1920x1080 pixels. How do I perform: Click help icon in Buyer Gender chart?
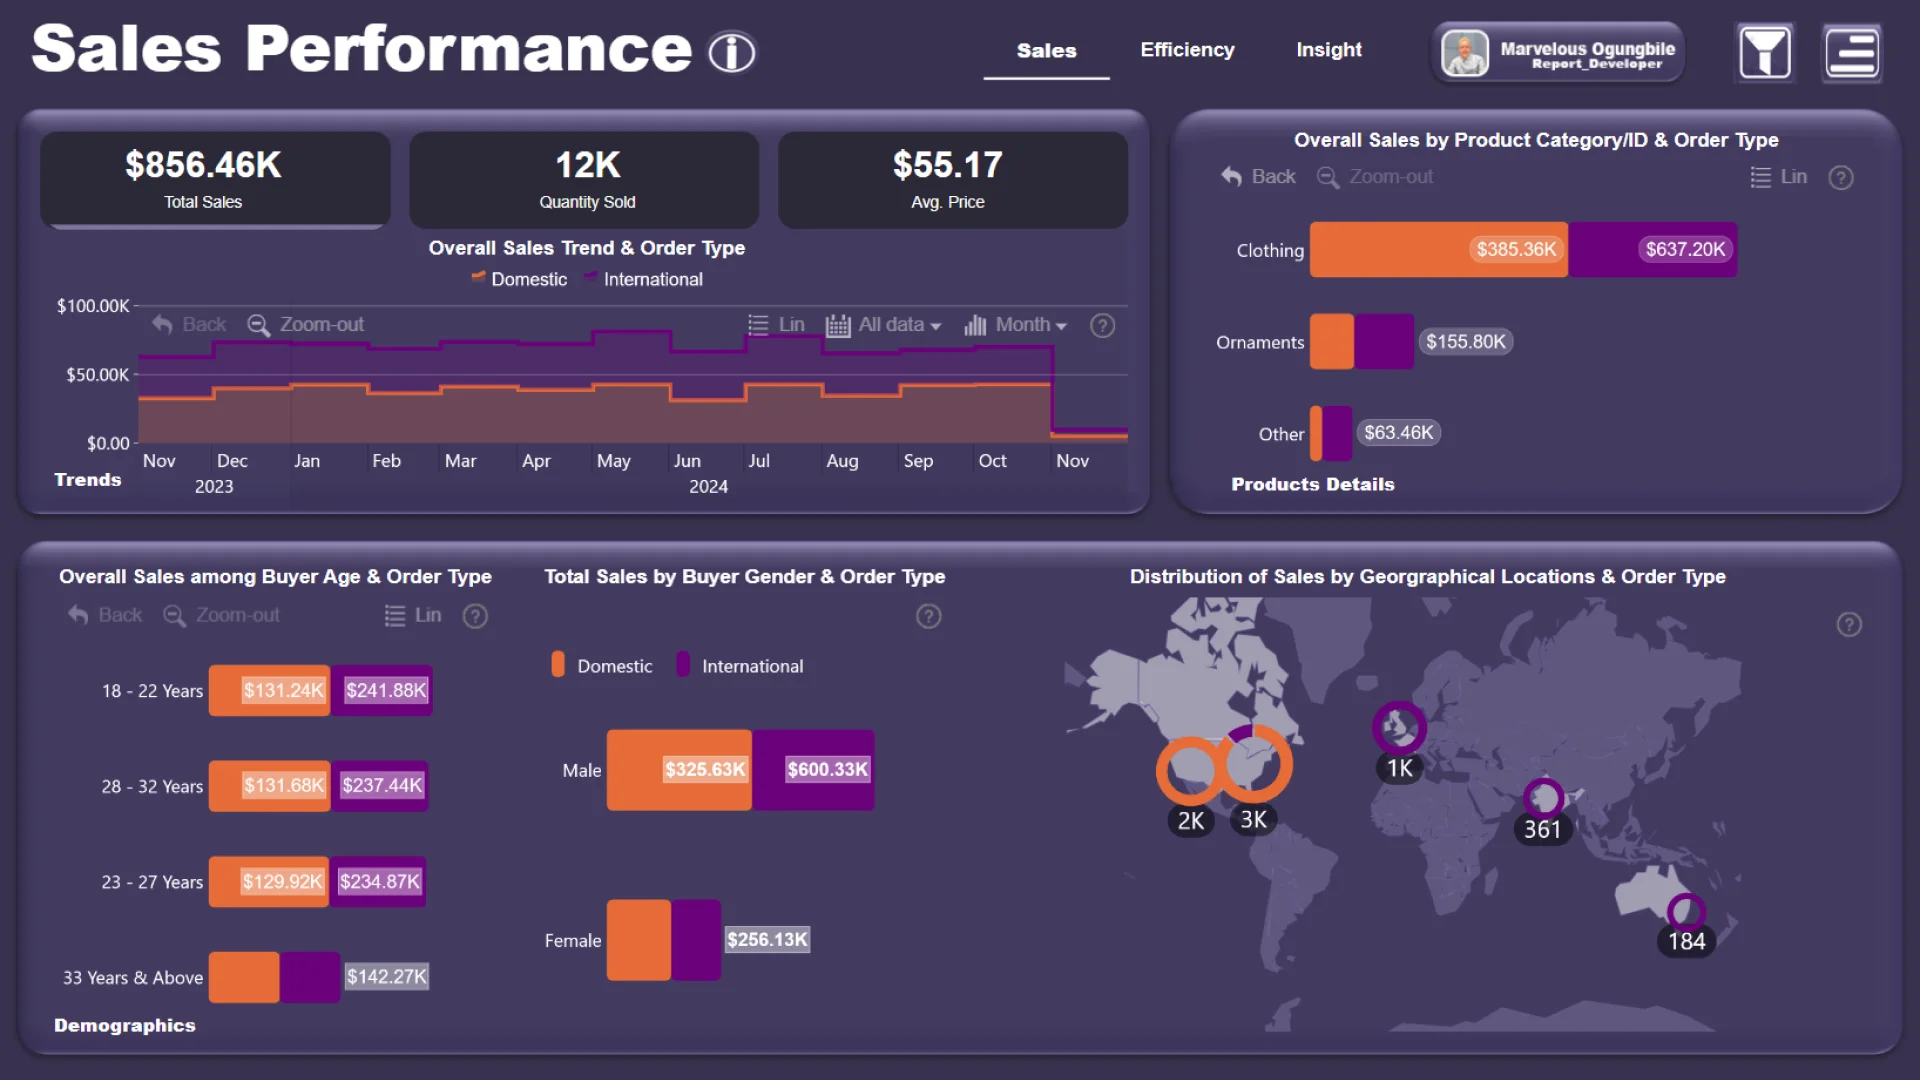(x=929, y=616)
